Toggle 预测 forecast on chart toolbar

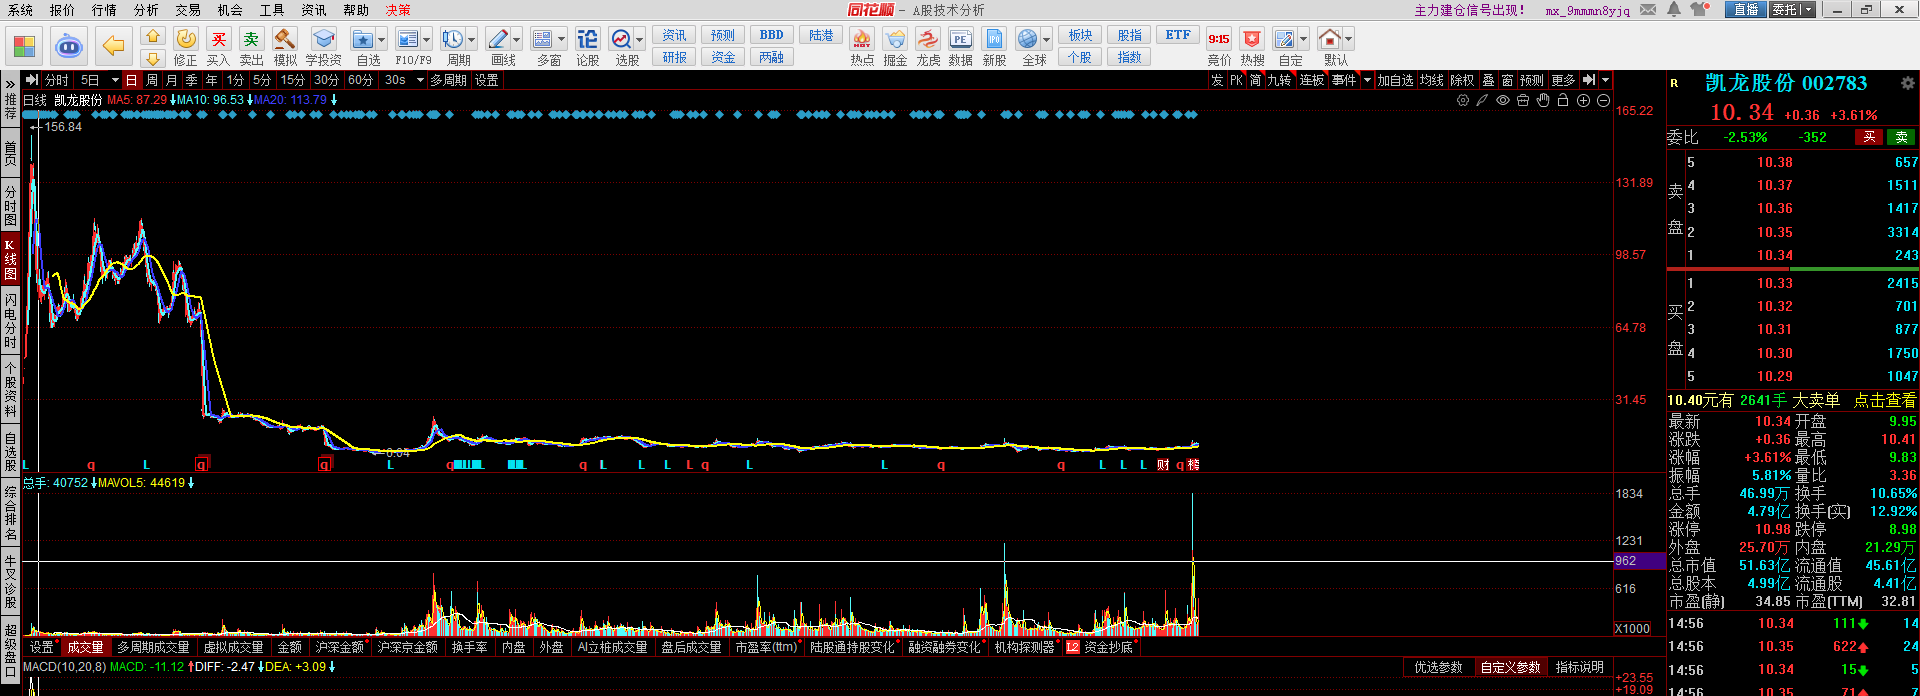click(1531, 80)
